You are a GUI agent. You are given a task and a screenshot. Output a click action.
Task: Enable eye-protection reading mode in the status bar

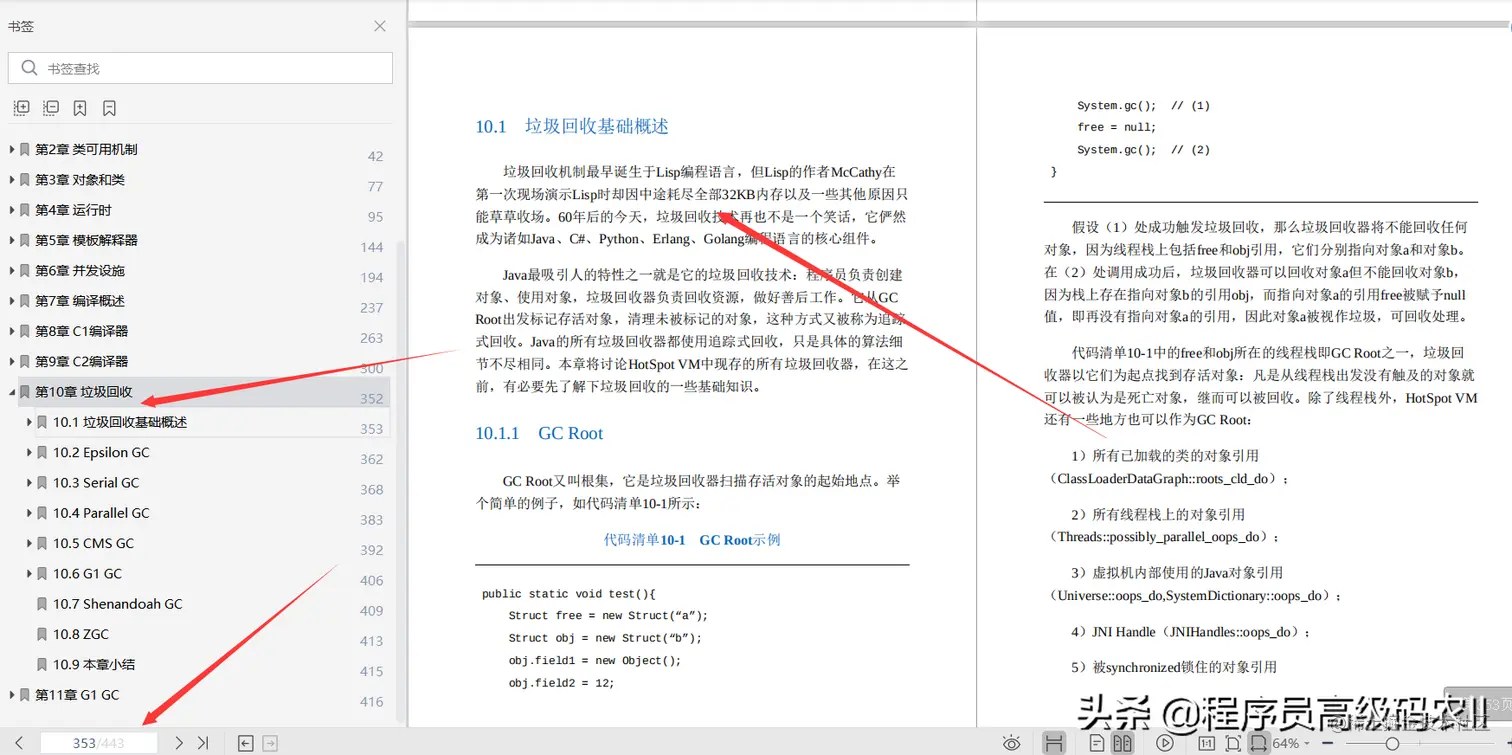click(1011, 744)
